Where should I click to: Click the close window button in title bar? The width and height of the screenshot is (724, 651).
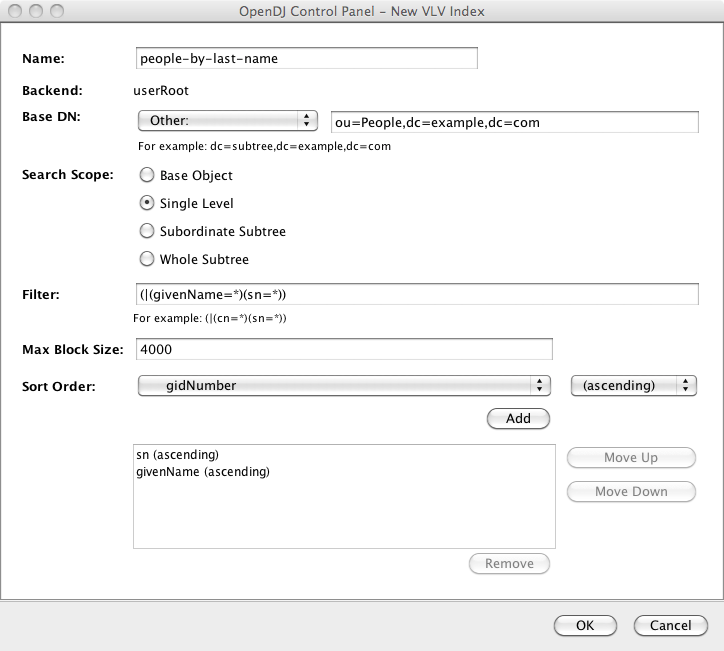click(15, 11)
